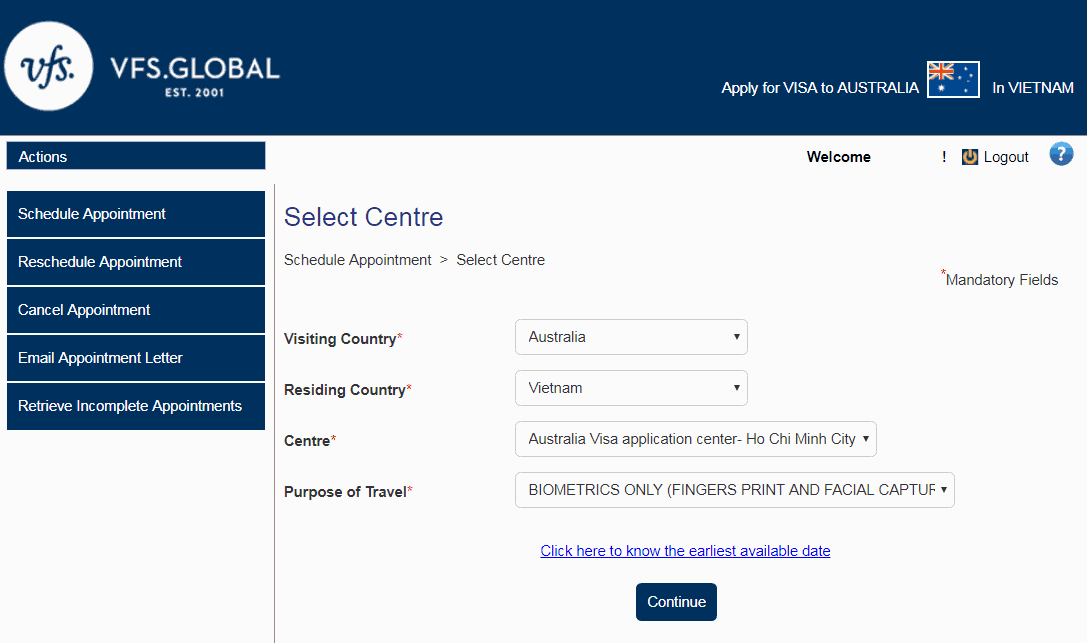Screen dimensions: 1087x643
Task: Open Reschedule Appointment in the sidebar
Action: pos(136,262)
